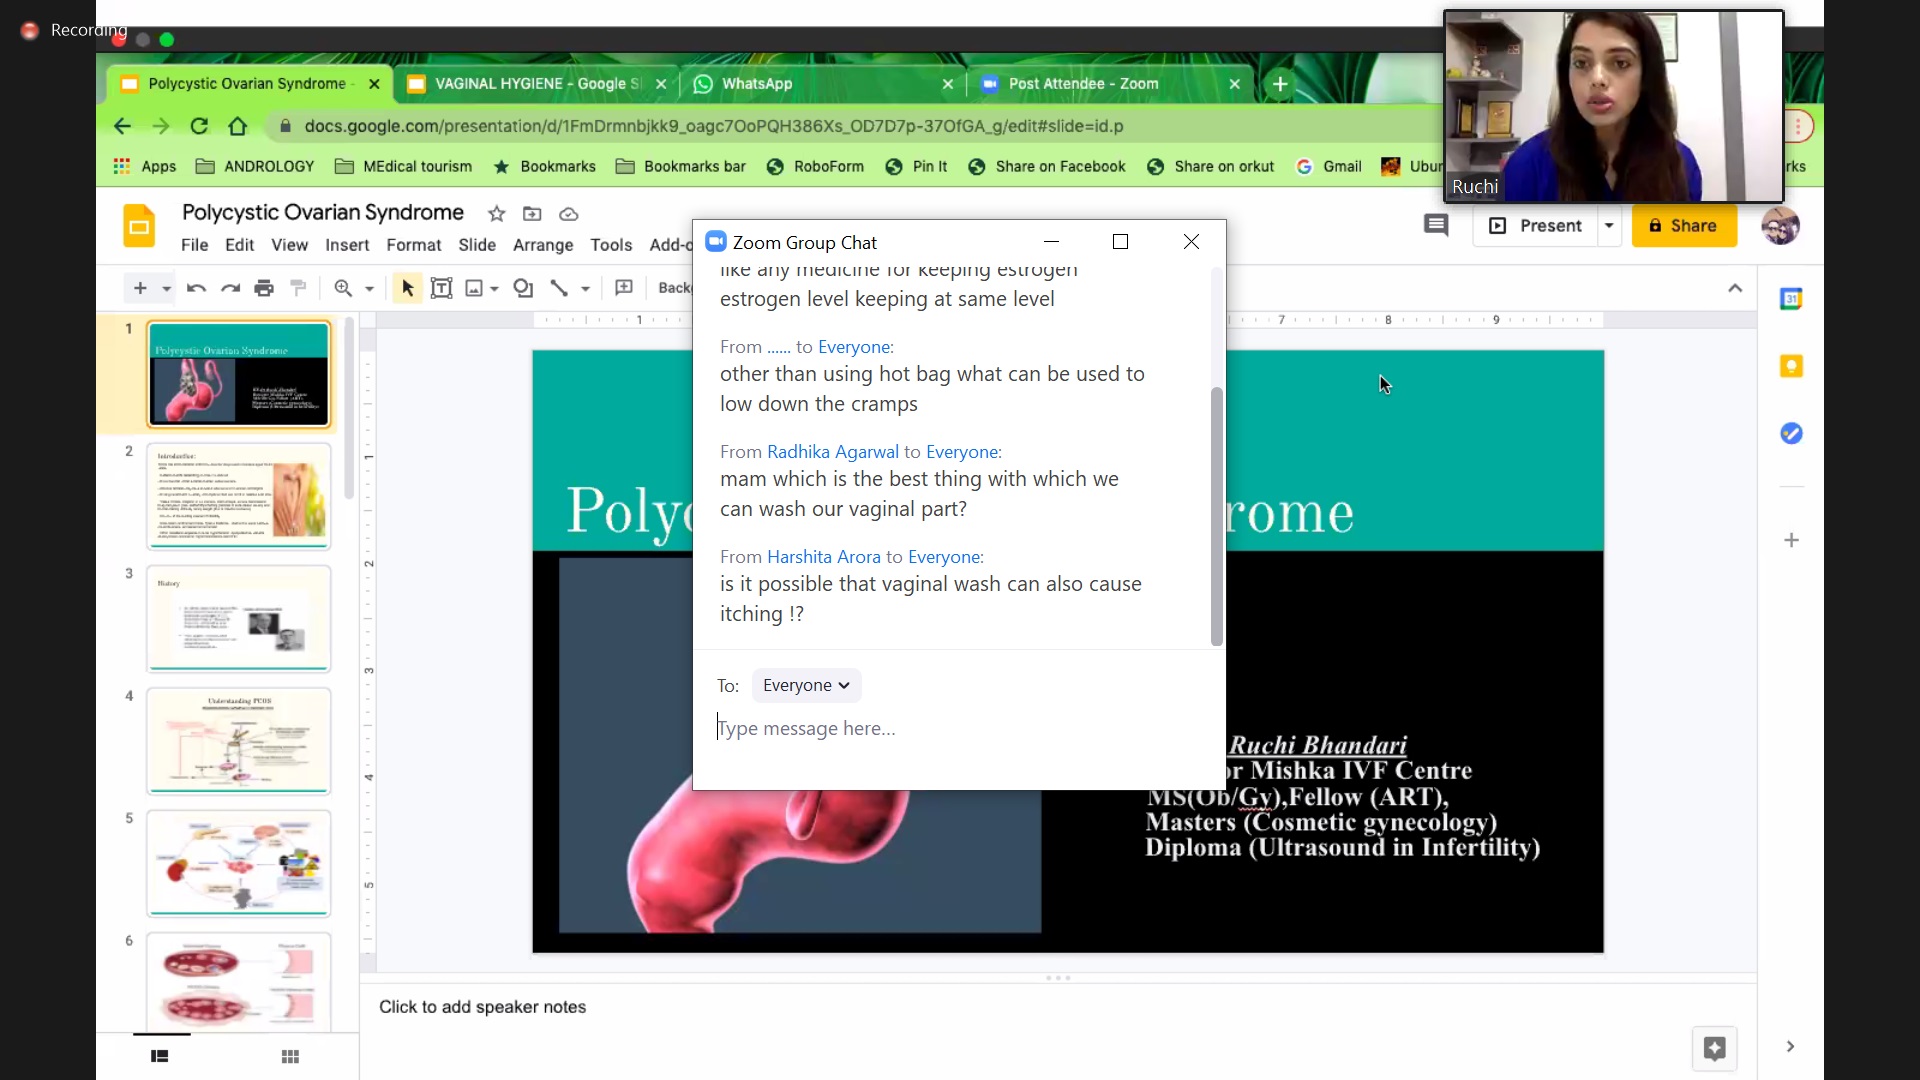Click the print icon in toolbar
Image resolution: width=1920 pixels, height=1080 pixels.
click(264, 289)
